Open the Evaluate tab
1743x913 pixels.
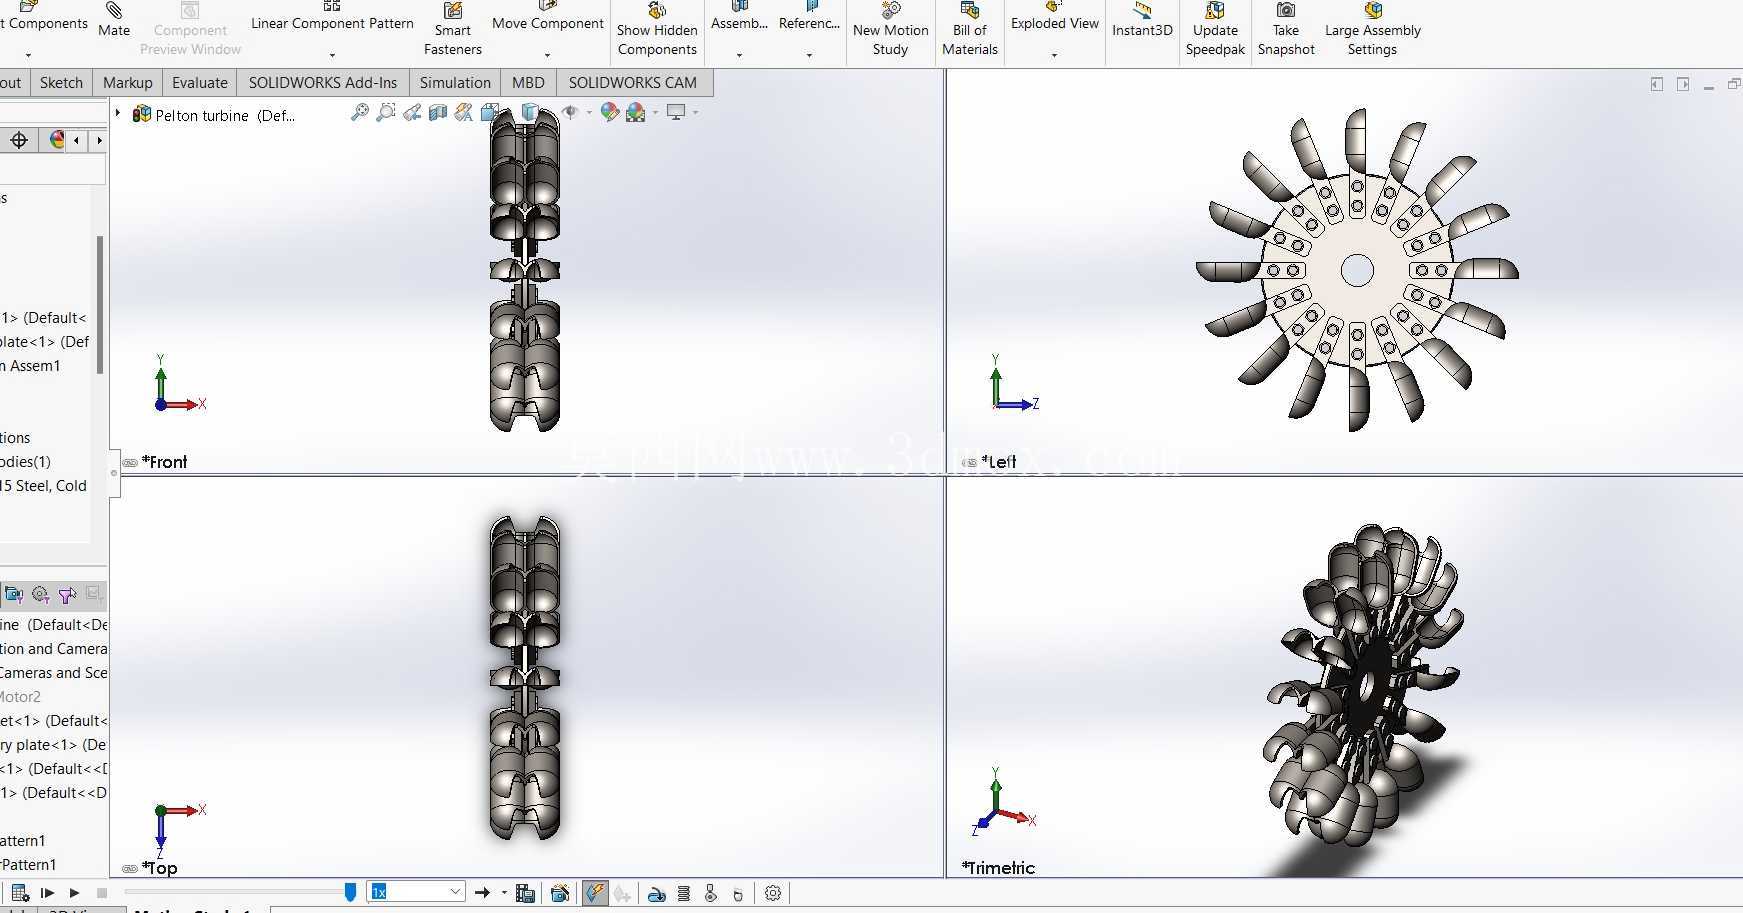point(200,83)
